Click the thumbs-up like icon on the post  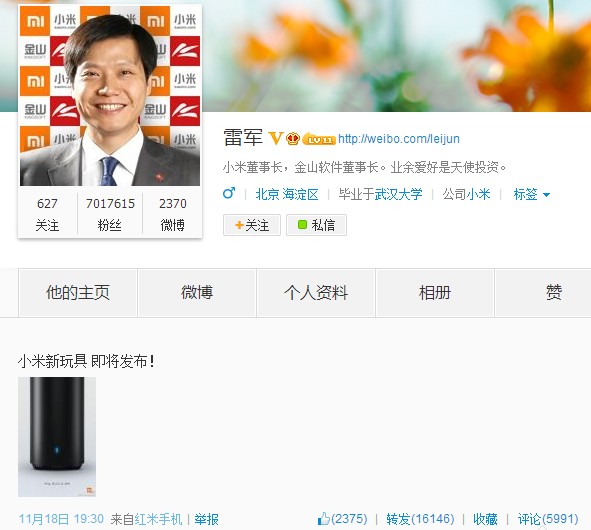coord(324,519)
